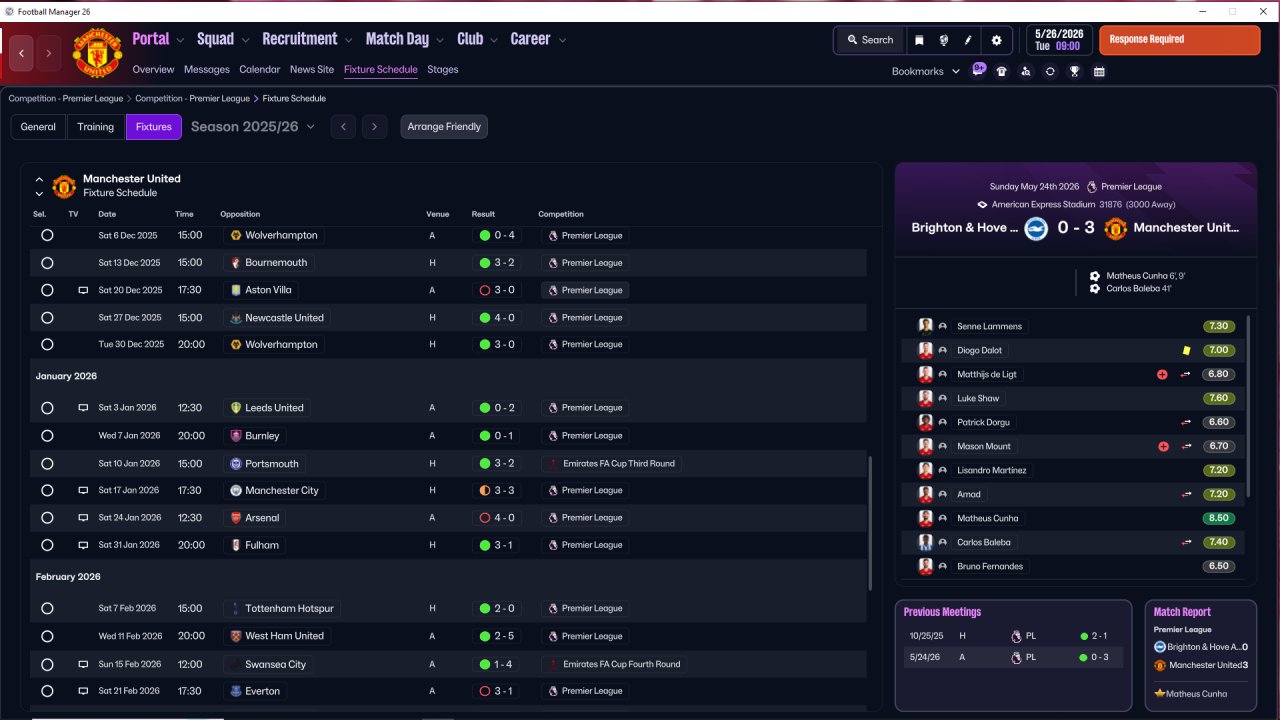1280x720 pixels.
Task: Open the Messages sub-tab
Action: coord(206,70)
